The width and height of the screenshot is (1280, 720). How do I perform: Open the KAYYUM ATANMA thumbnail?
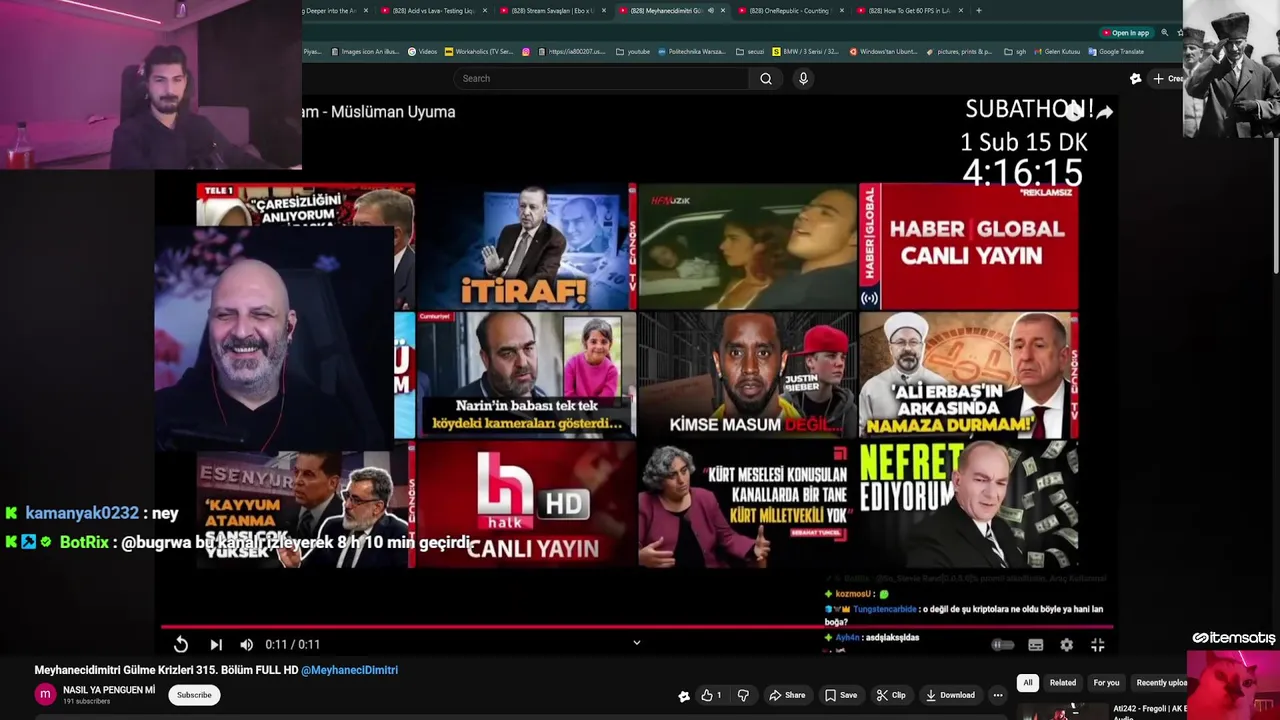[305, 508]
